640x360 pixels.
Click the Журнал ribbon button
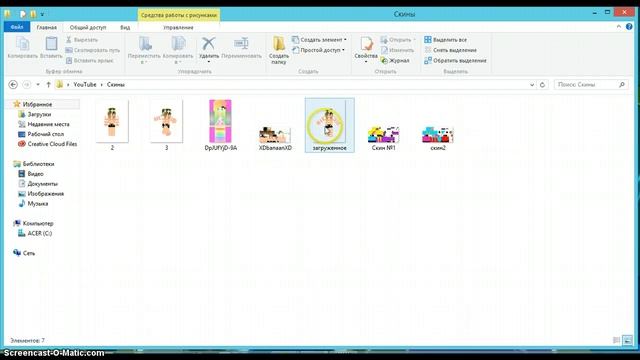395,60
